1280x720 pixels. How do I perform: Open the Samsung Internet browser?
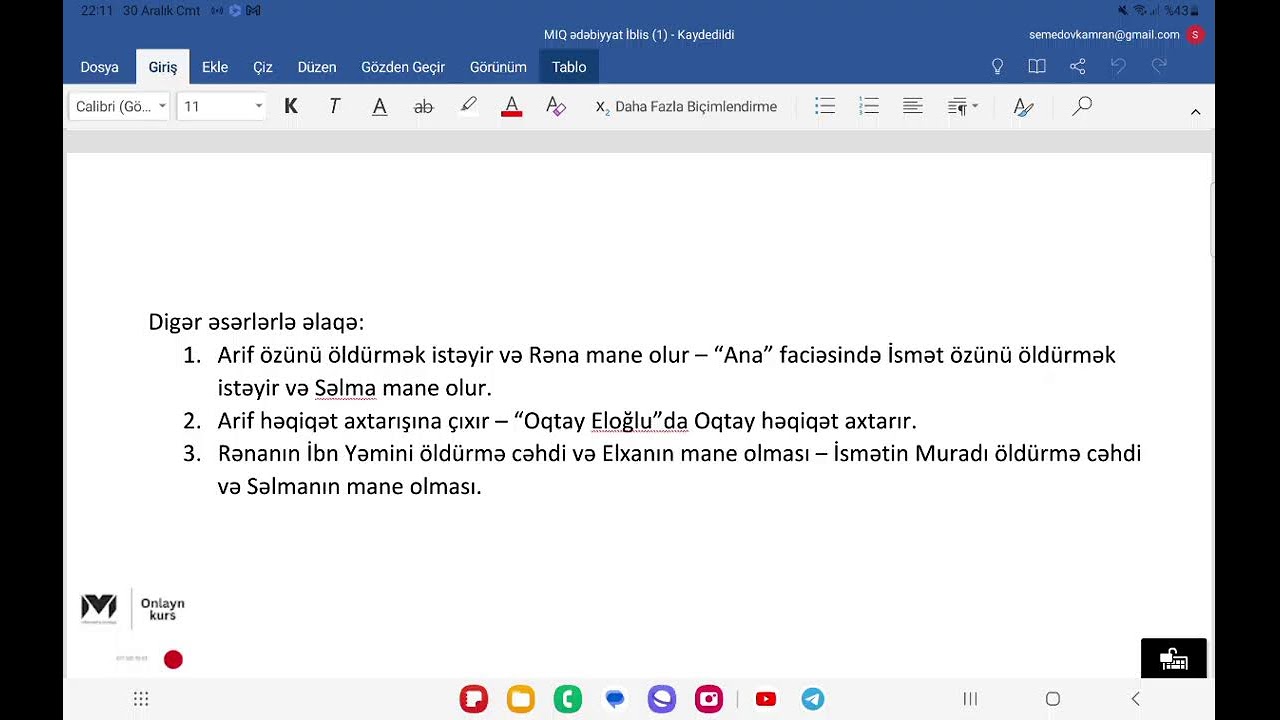(662, 699)
